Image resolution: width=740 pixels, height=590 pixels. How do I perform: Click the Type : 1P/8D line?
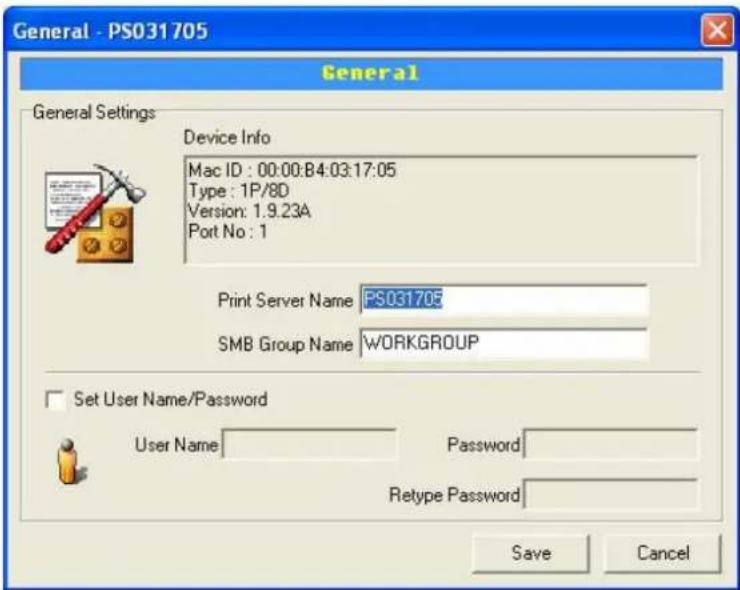[239, 191]
